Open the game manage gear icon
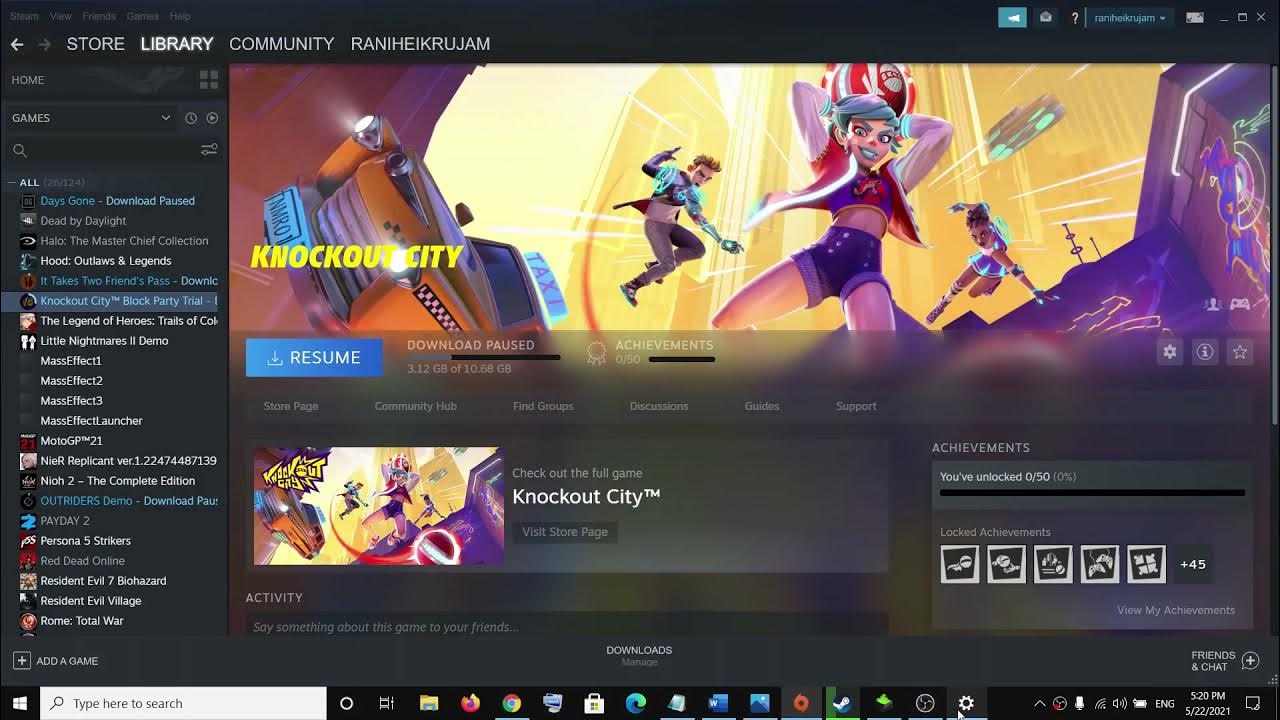 1169,352
